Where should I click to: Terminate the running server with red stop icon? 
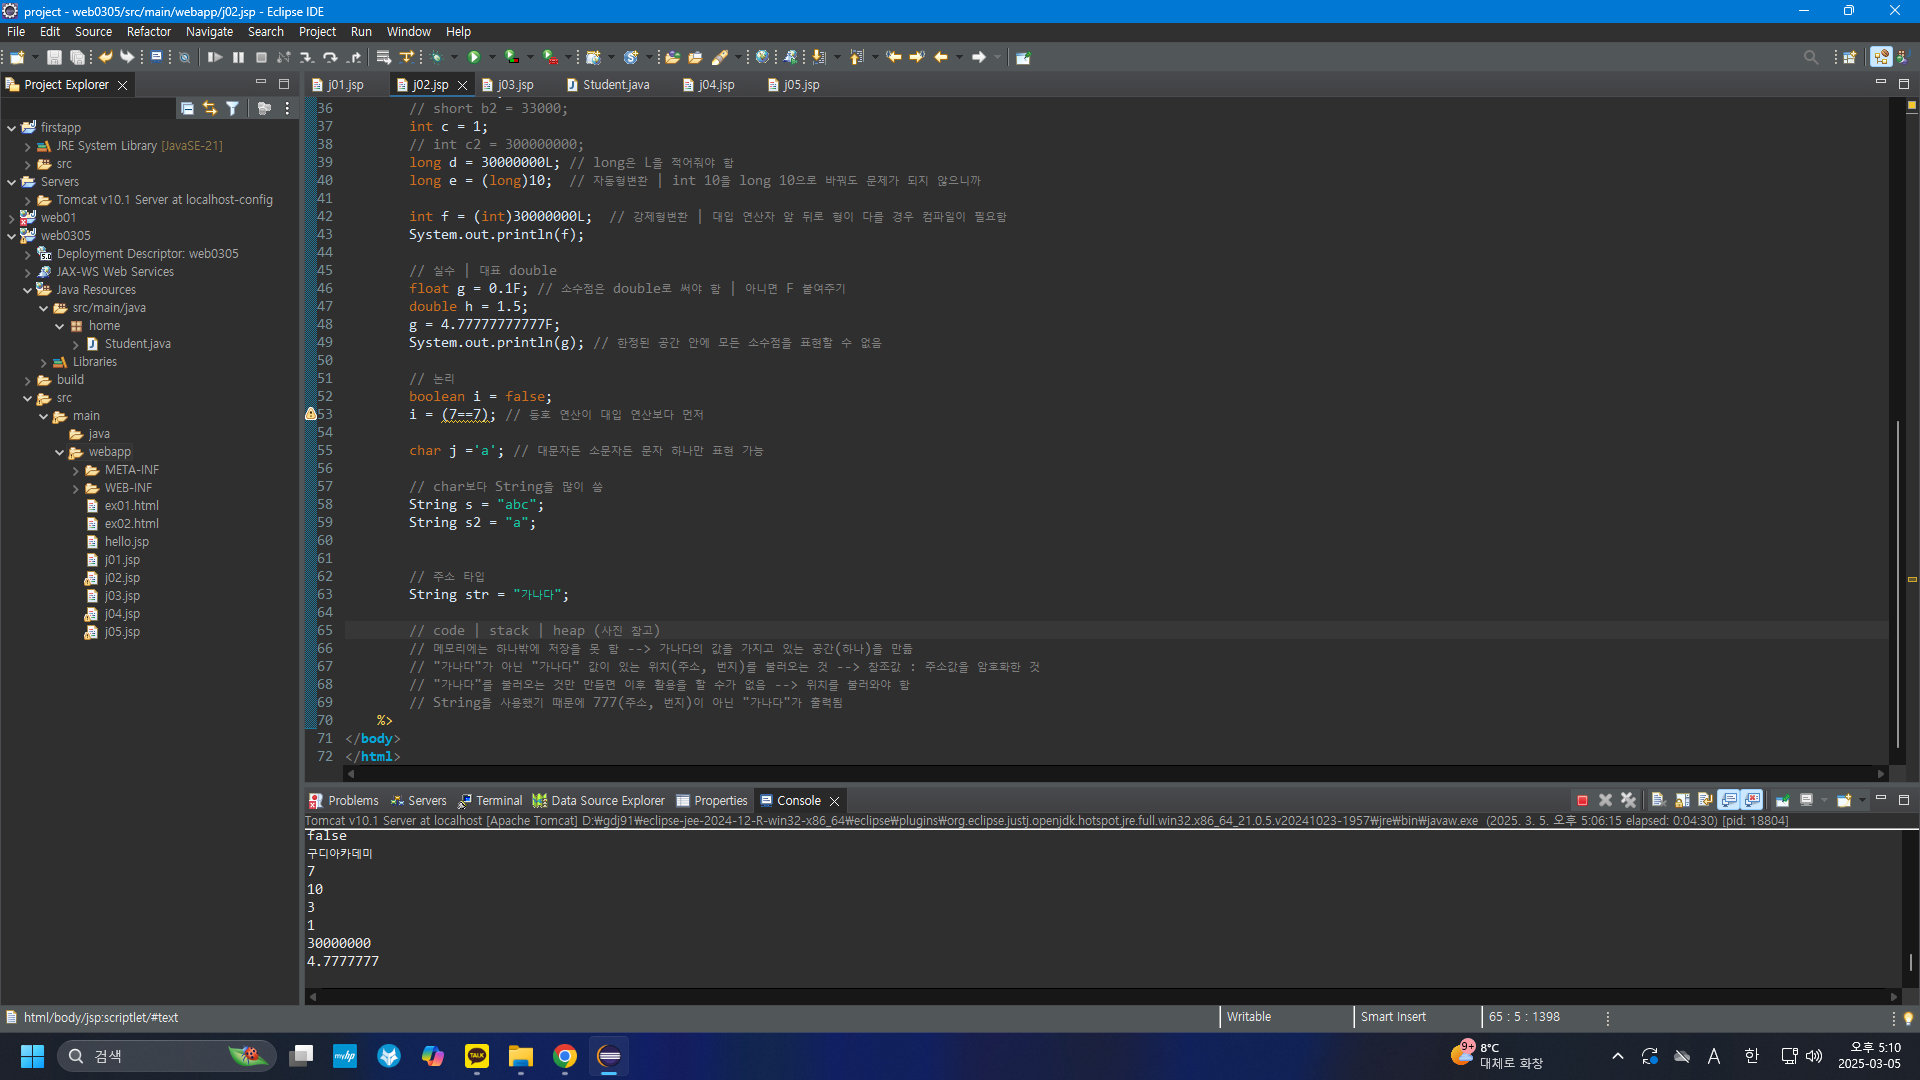pos(1582,801)
